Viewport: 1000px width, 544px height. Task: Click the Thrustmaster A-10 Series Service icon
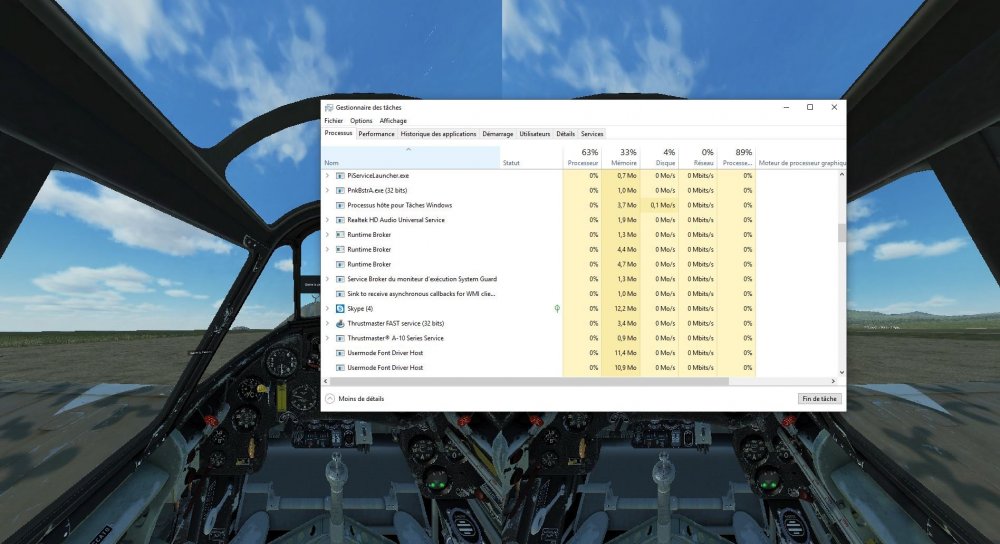tap(341, 338)
